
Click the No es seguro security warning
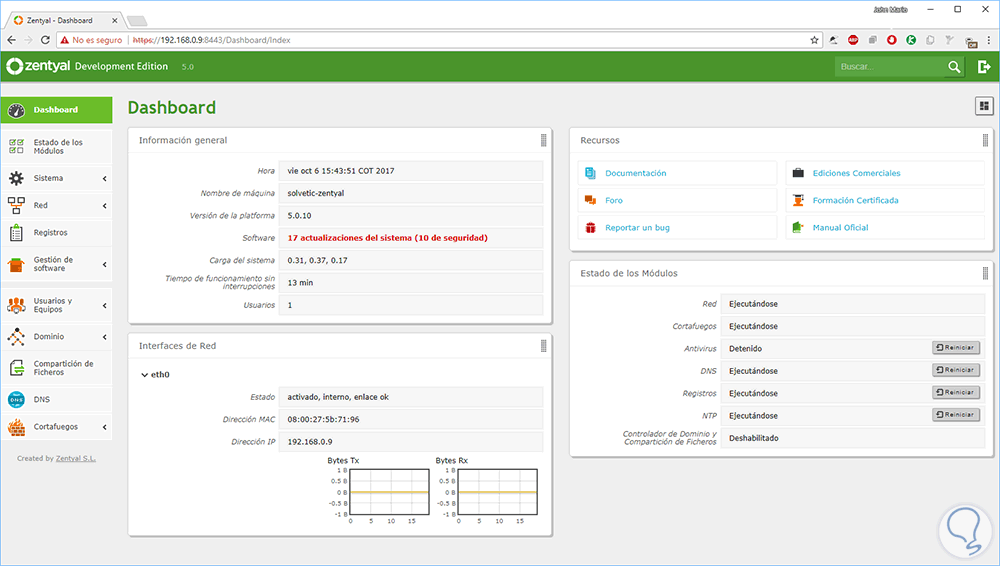[91, 40]
